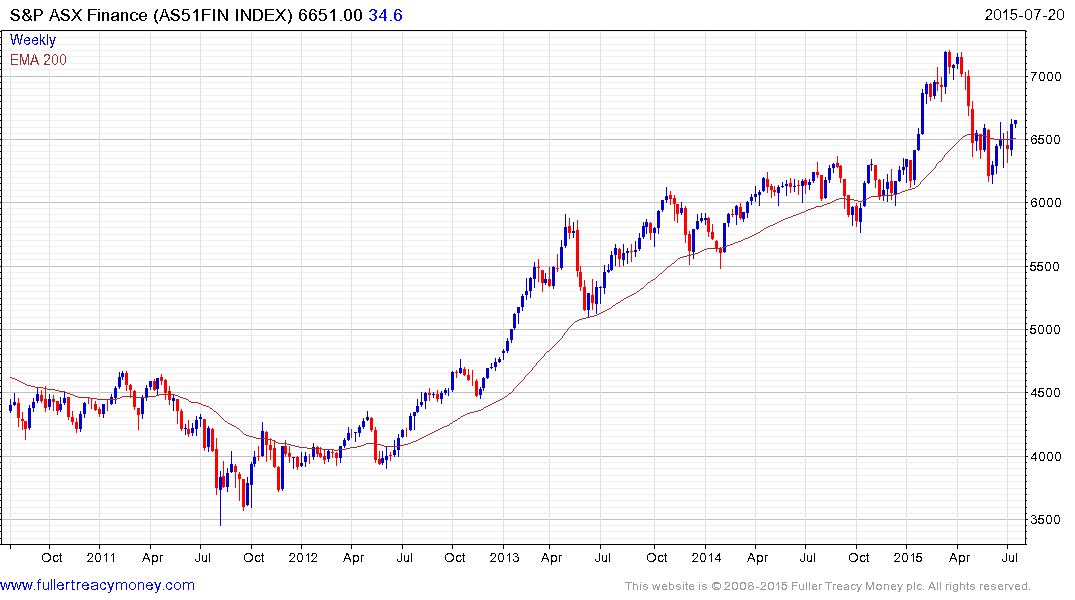
Task: Click the 6000 price axis label
Action: 1046,202
